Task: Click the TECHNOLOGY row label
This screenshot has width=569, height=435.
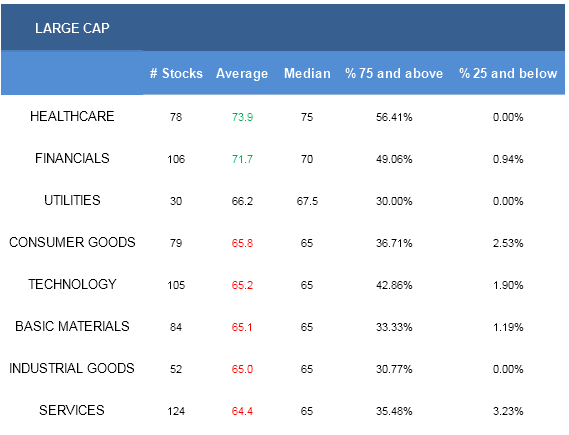Action: (x=72, y=284)
